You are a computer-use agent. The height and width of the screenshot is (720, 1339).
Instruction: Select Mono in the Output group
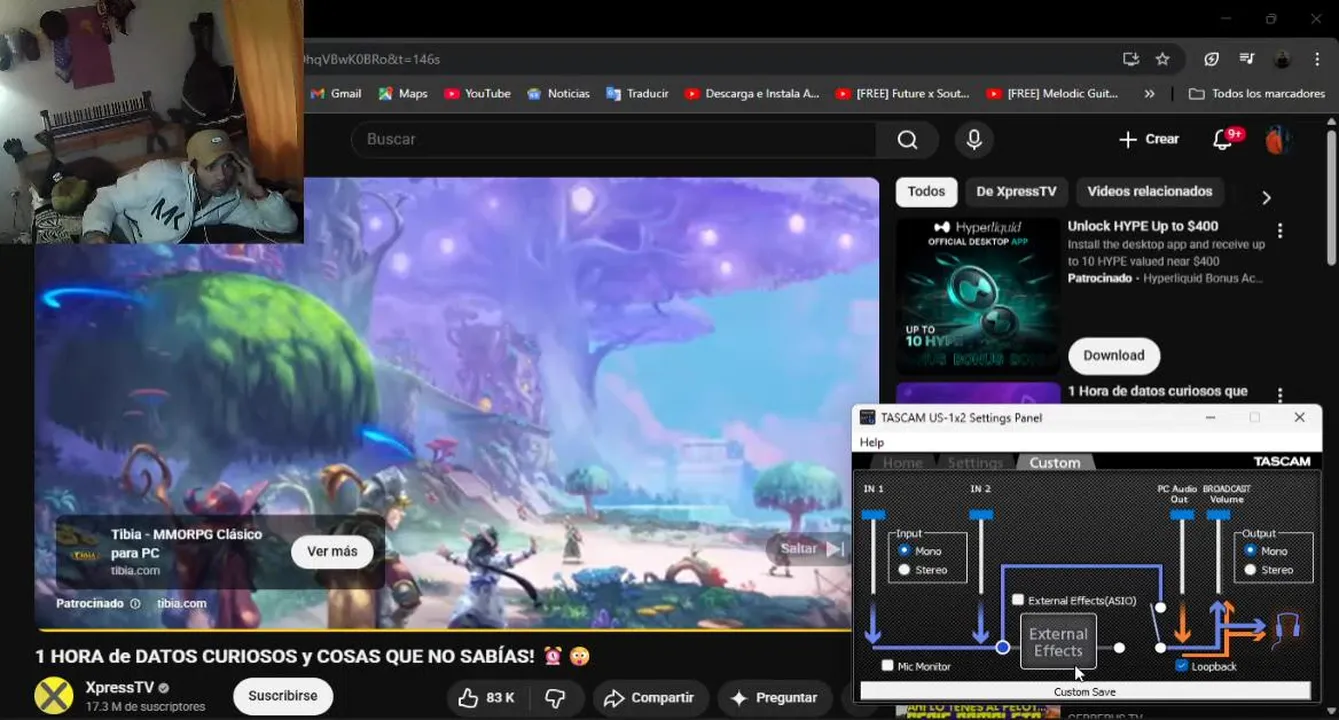(x=1250, y=551)
